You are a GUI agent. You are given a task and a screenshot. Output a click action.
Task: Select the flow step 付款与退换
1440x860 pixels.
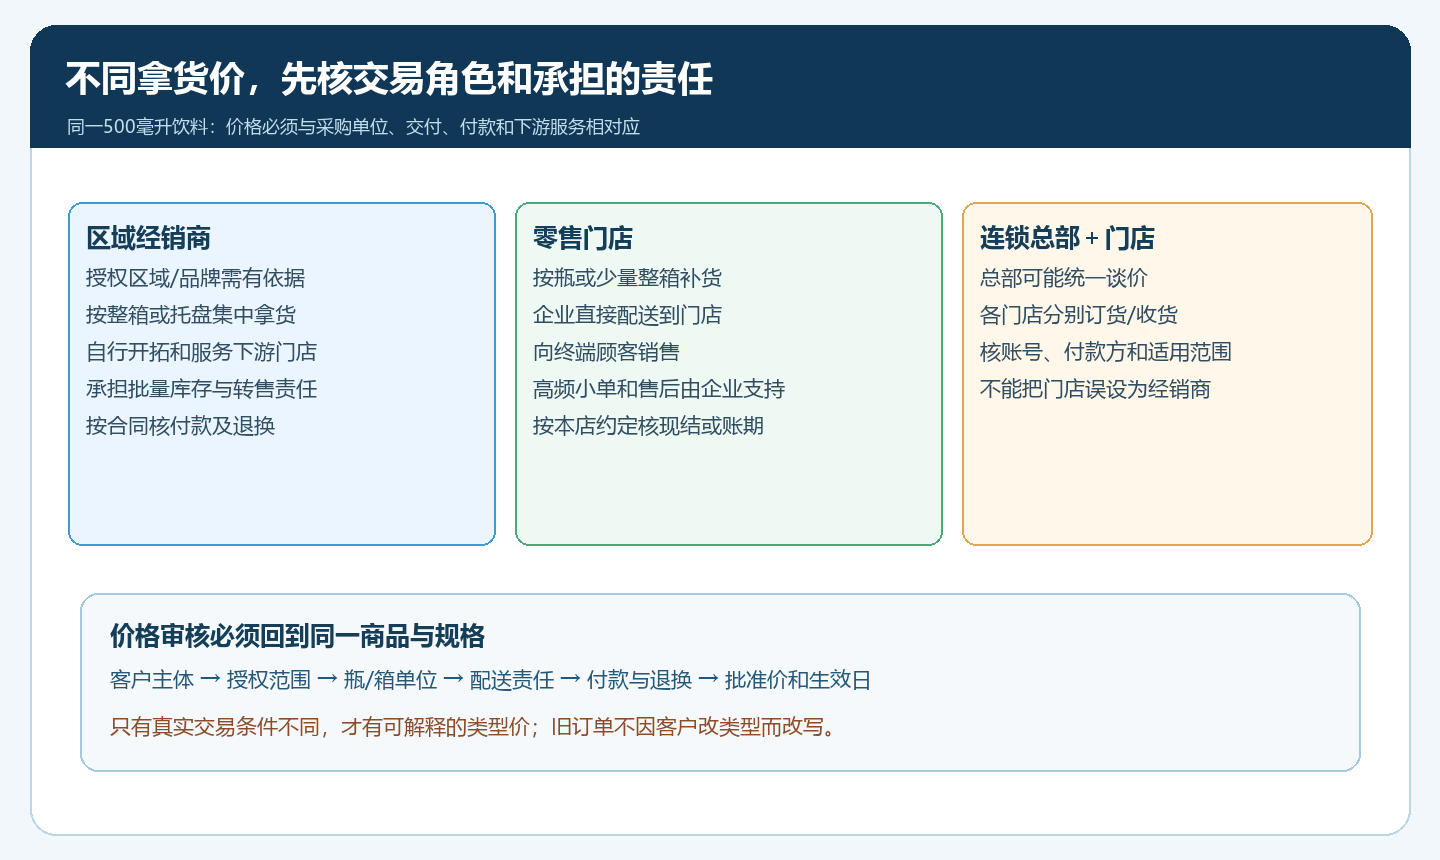[x=639, y=680]
